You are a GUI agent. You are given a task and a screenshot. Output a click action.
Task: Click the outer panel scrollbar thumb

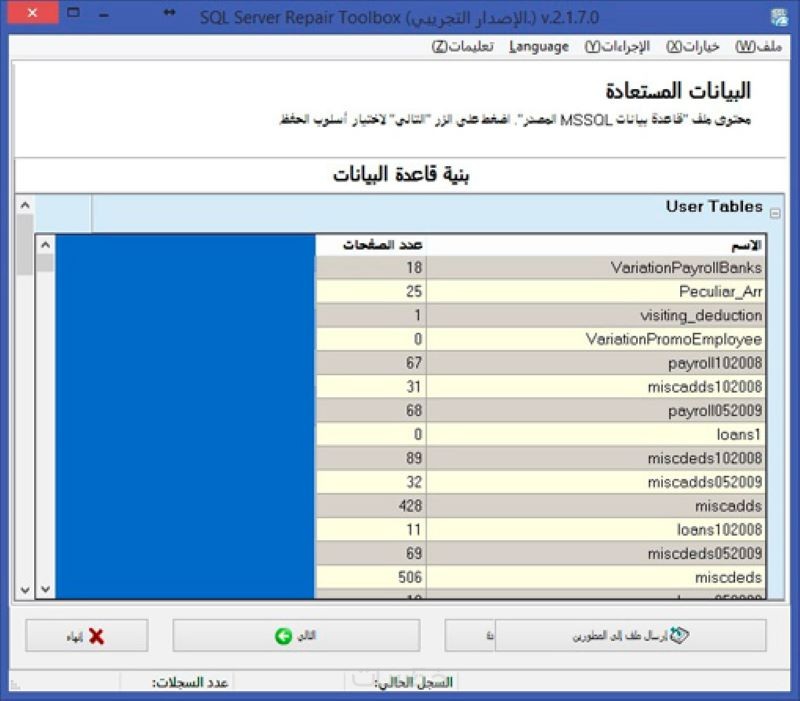pos(24,244)
